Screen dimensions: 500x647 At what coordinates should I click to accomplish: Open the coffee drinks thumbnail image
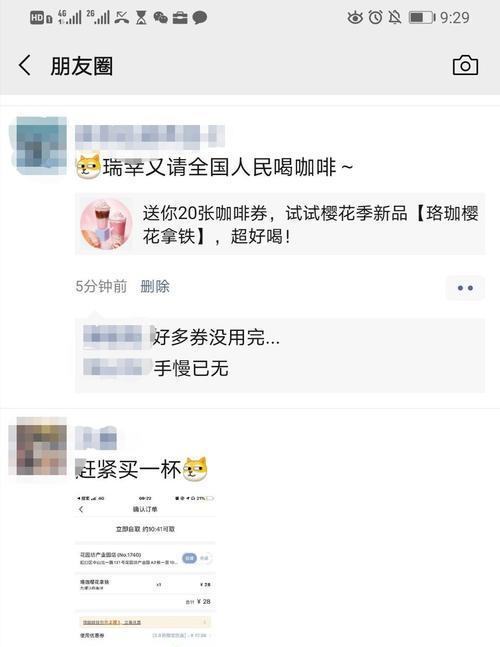pos(106,224)
